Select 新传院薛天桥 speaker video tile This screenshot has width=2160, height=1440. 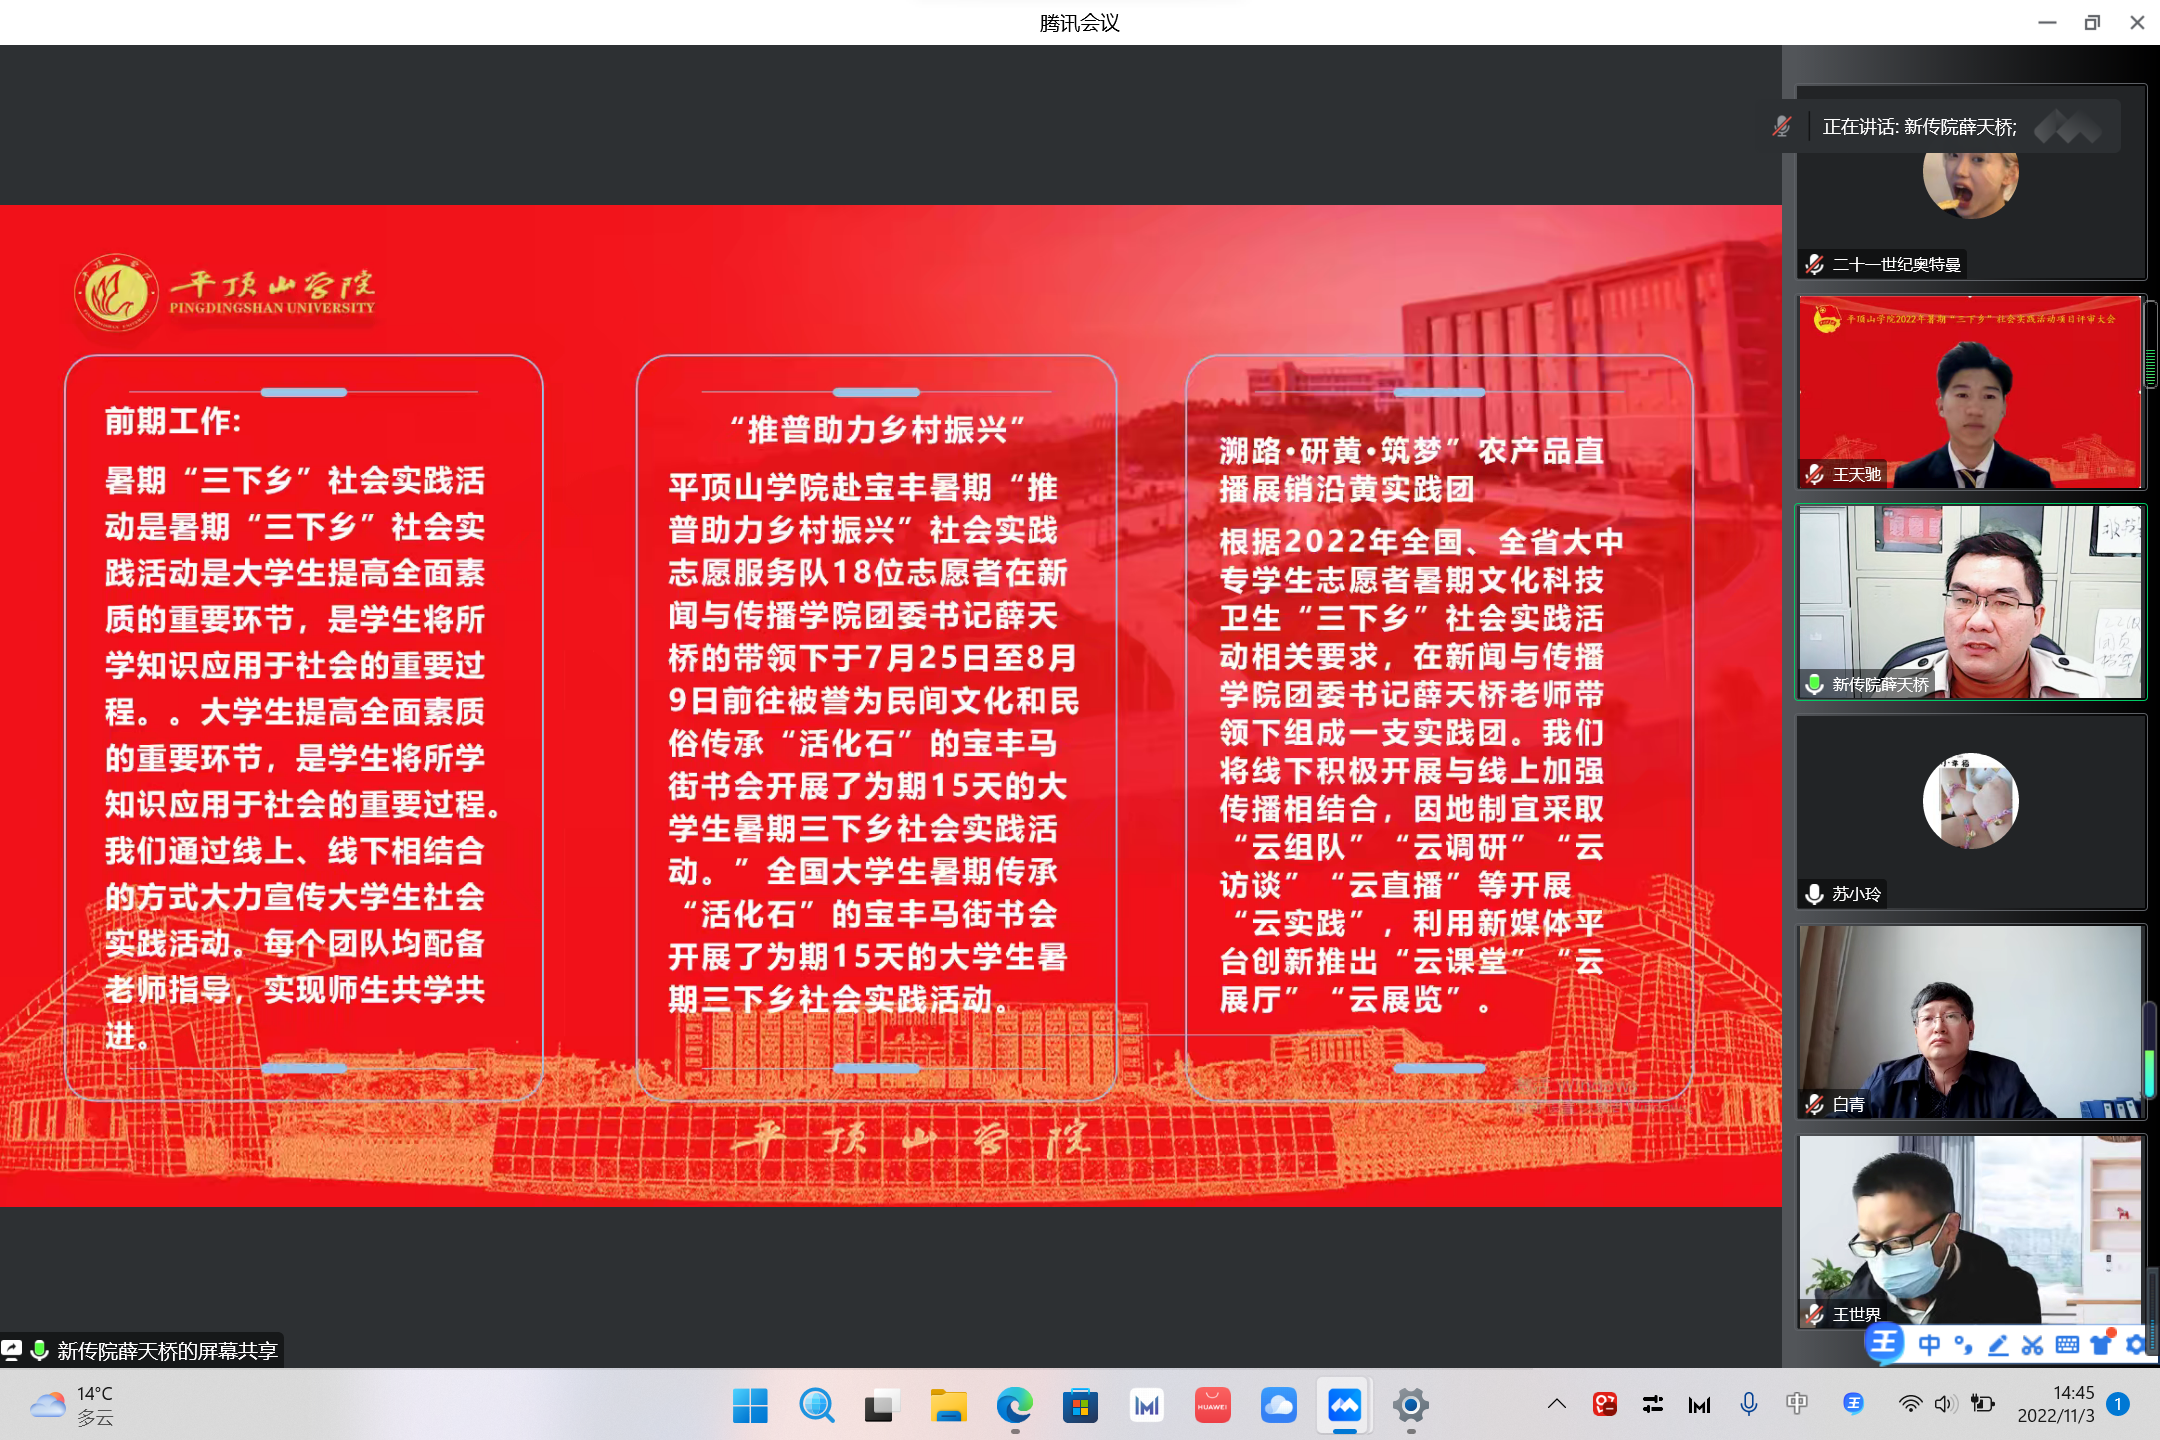[1971, 602]
